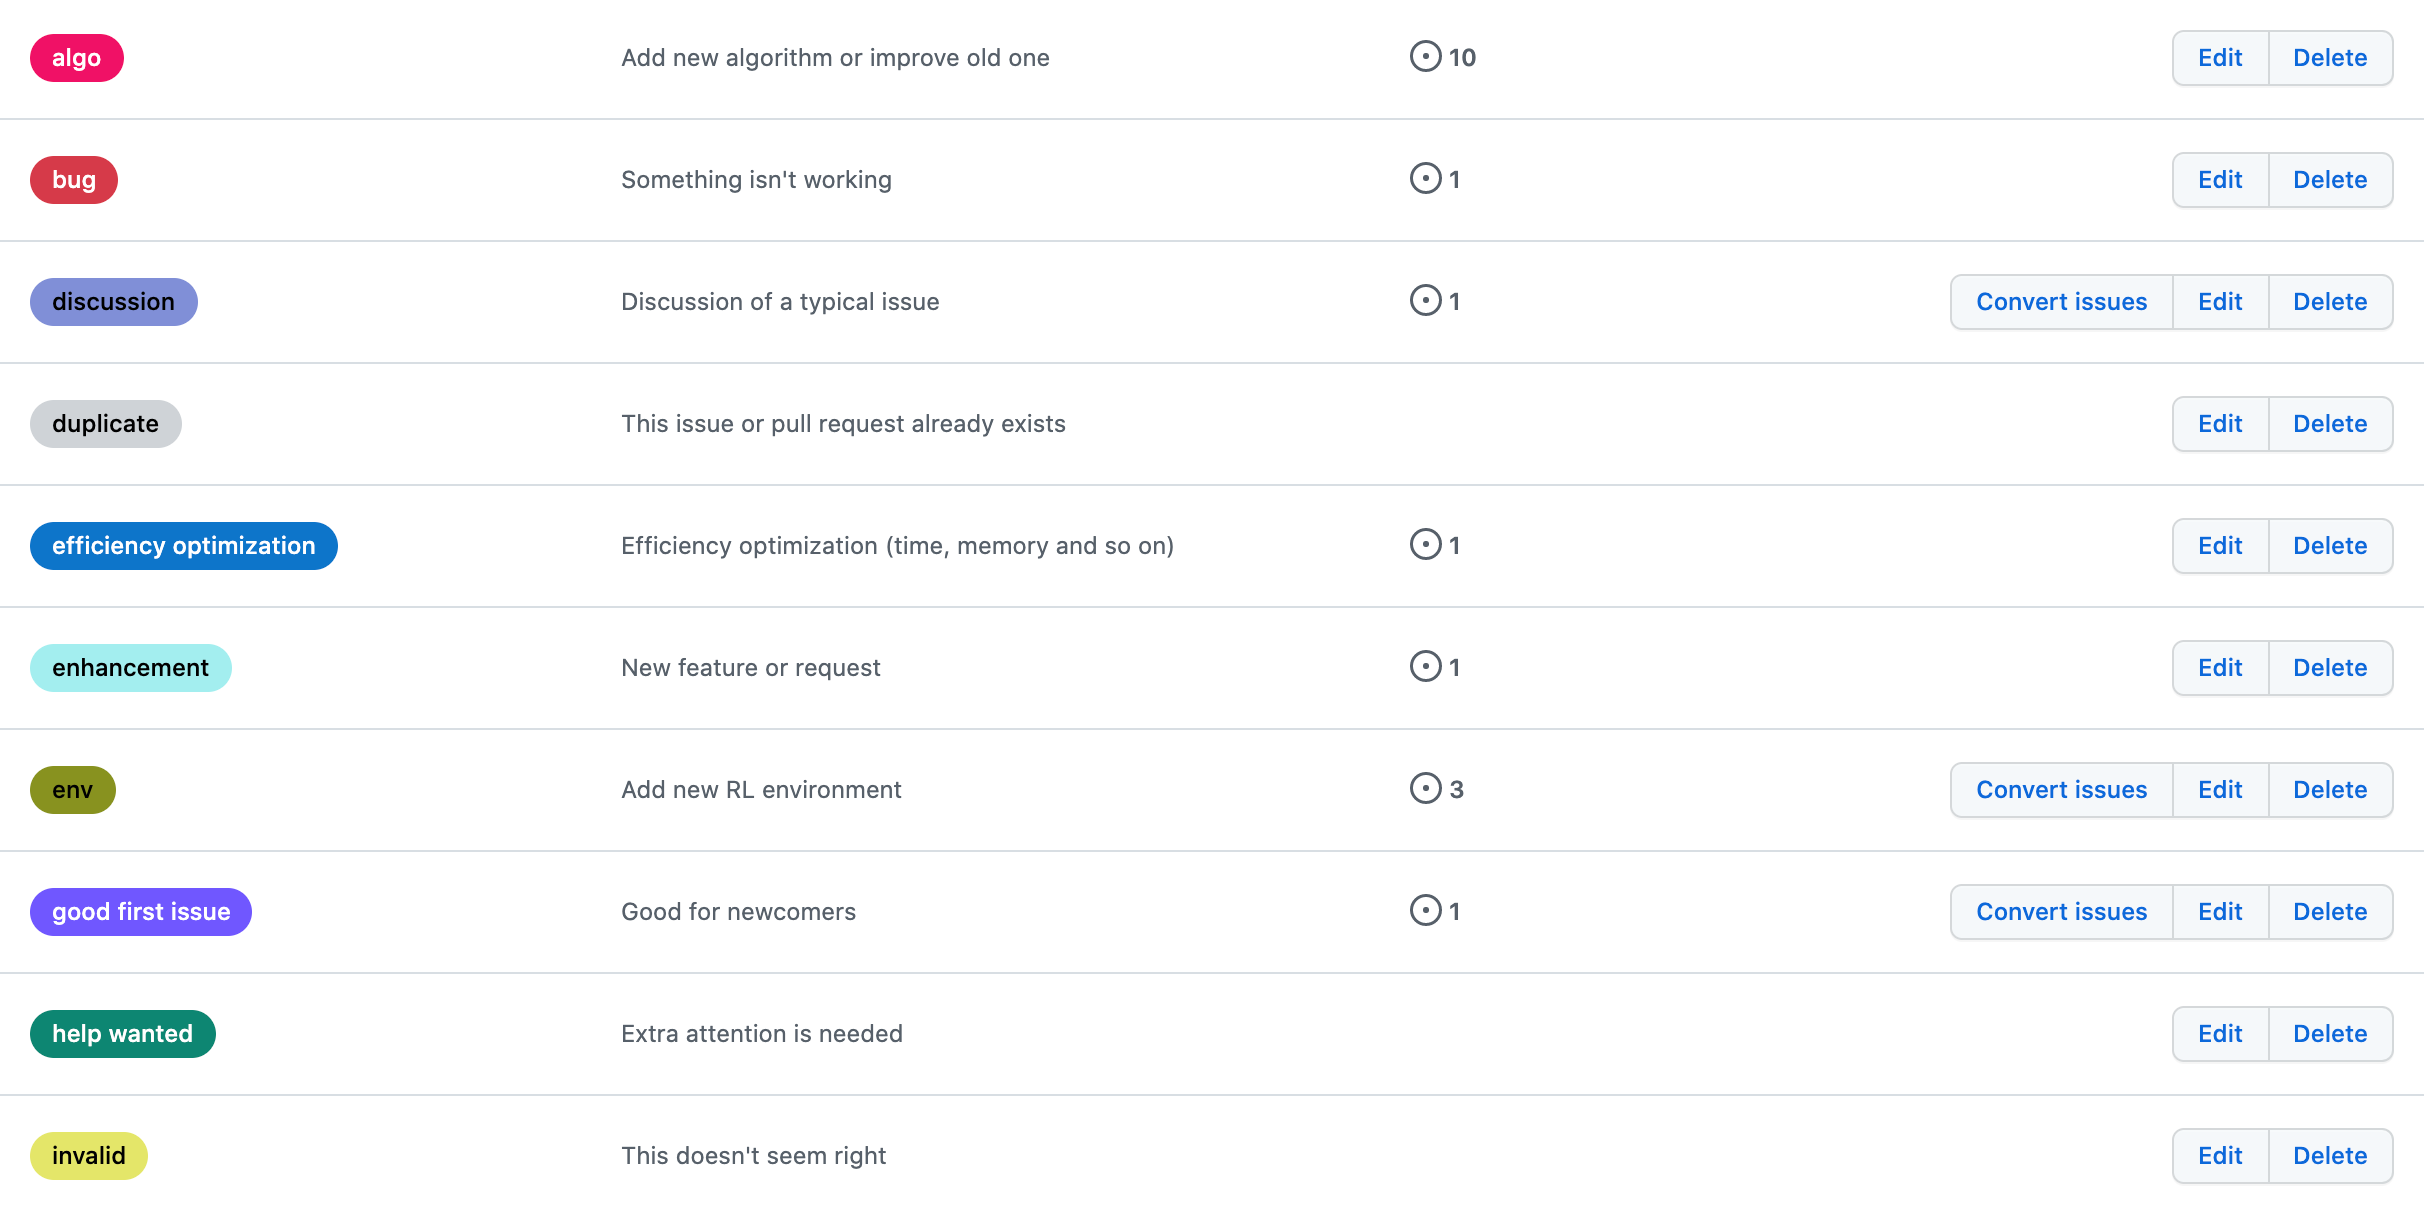Open issues icon for good first issue

[1425, 911]
